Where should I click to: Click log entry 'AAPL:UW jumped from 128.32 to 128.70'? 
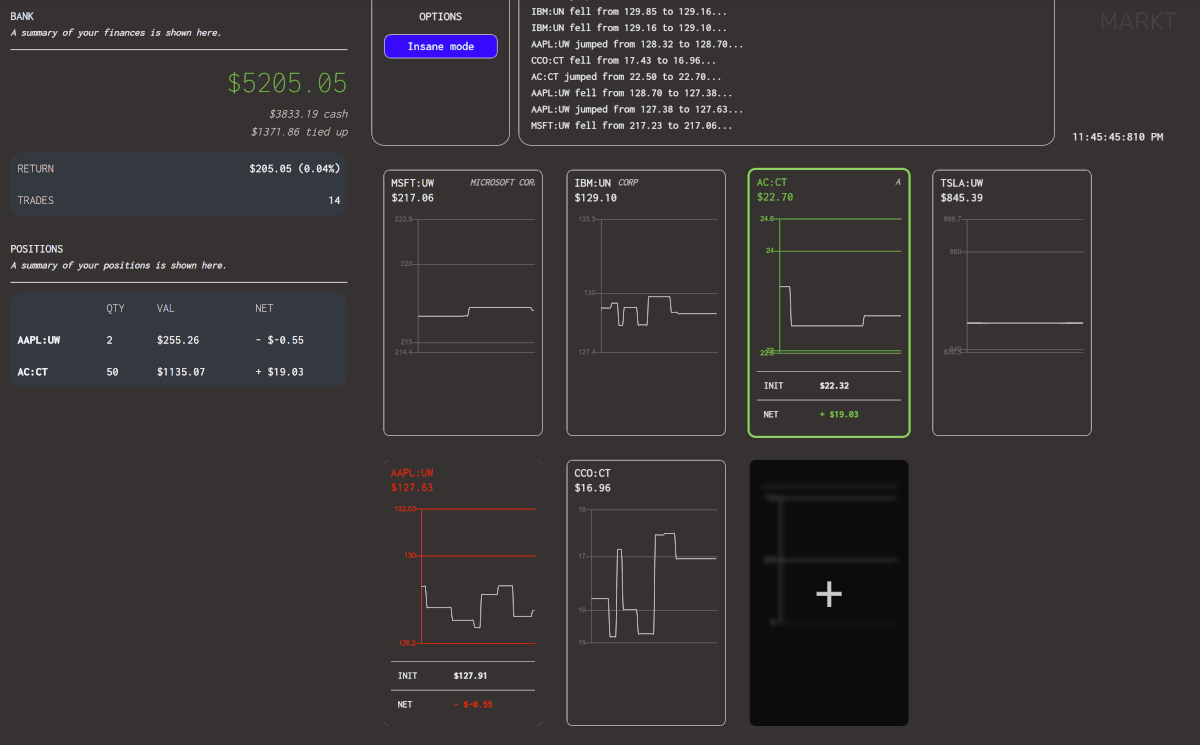click(637, 44)
